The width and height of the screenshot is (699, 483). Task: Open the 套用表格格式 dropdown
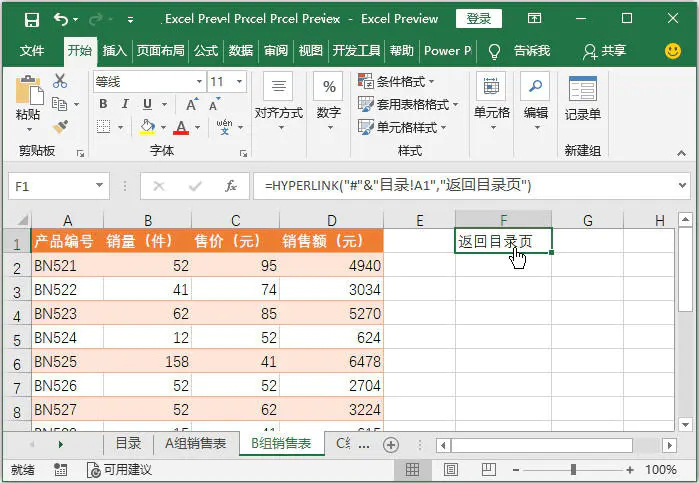tap(408, 105)
